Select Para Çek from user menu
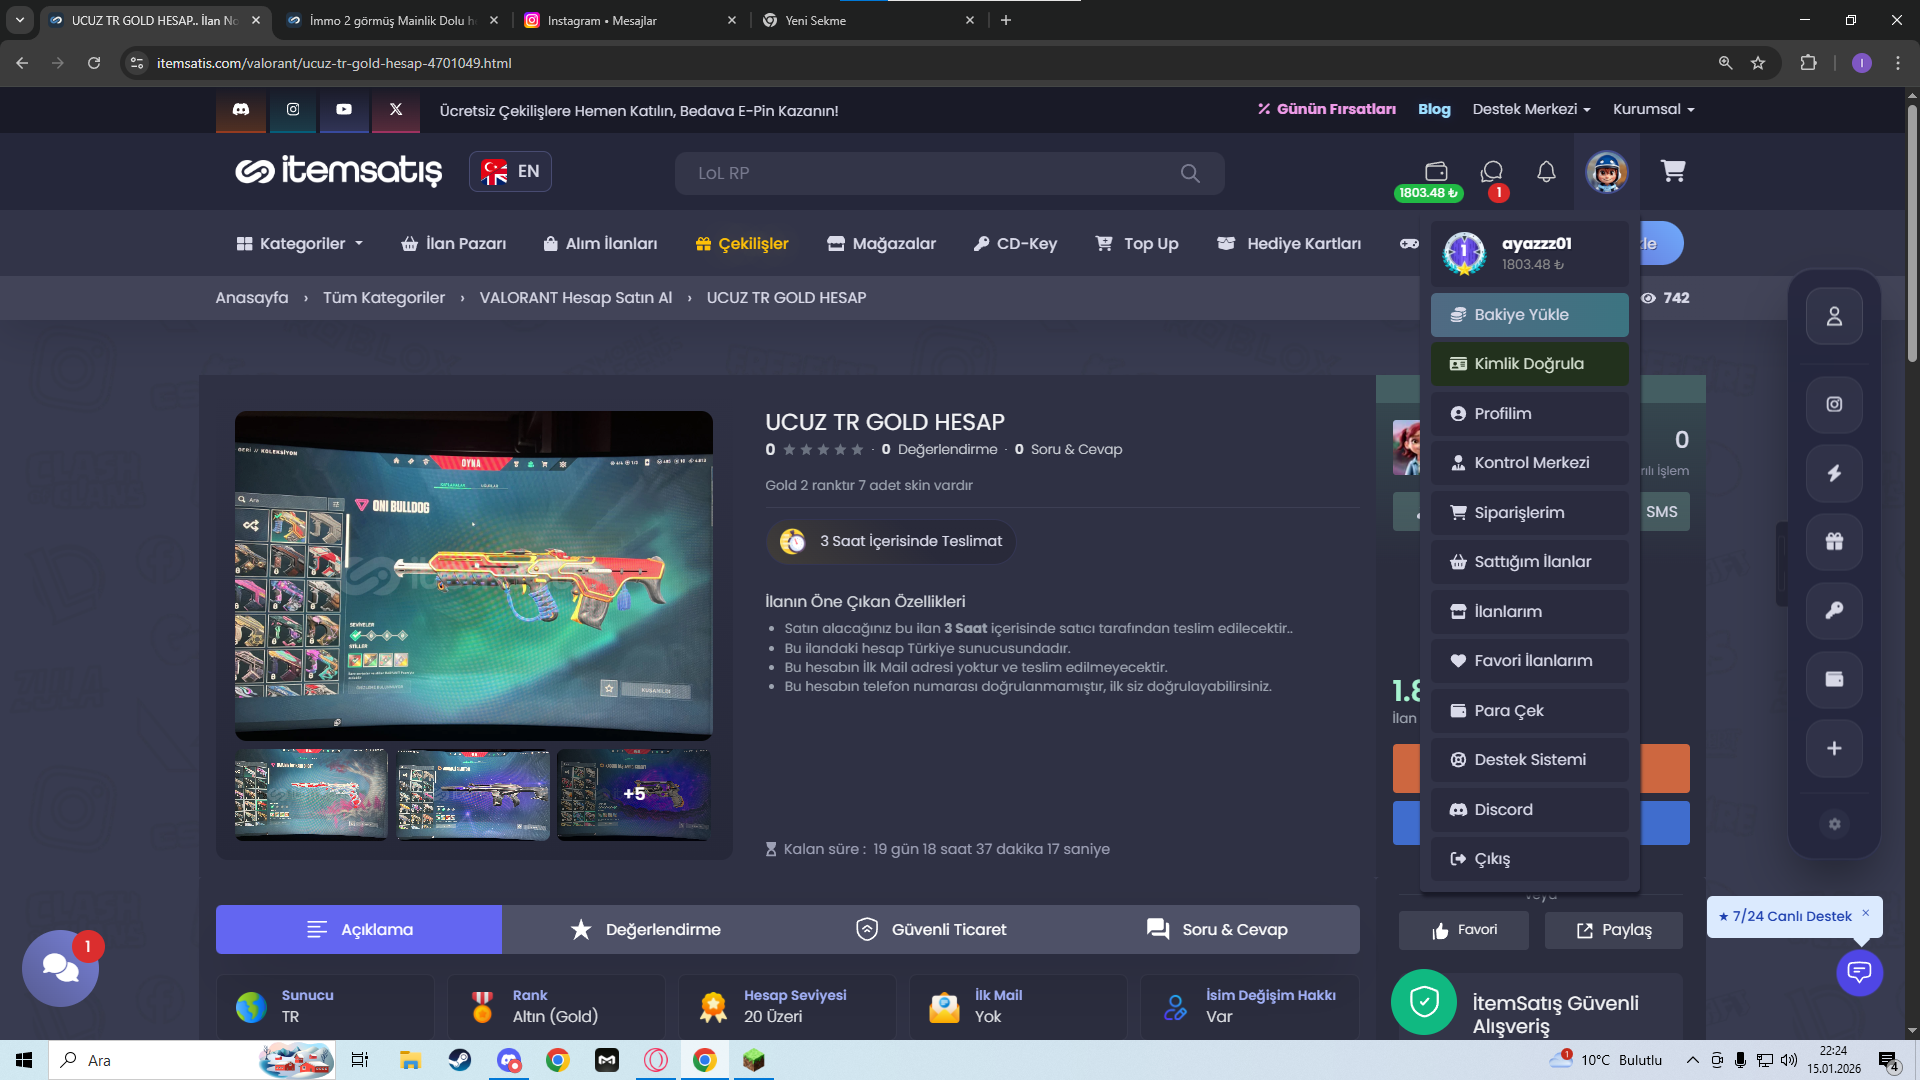 [1529, 711]
